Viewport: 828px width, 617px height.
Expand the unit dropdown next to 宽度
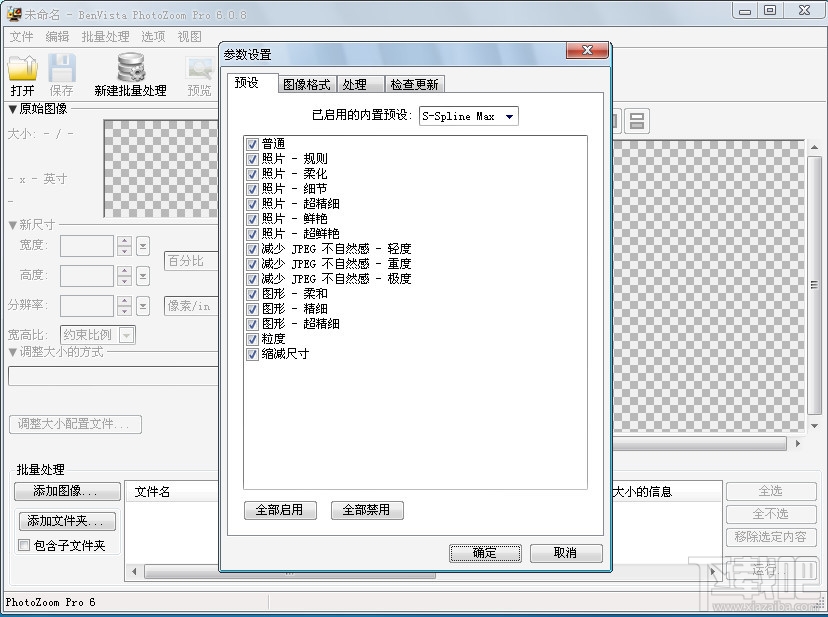click(x=141, y=246)
